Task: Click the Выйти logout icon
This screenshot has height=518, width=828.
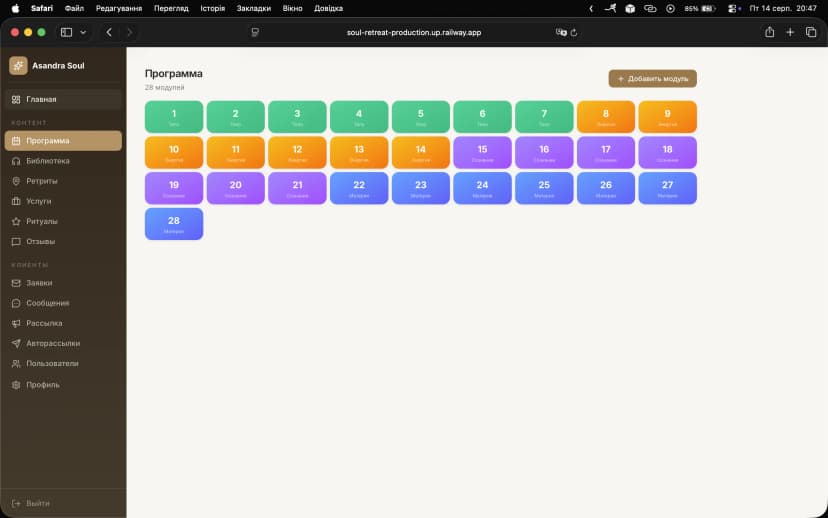Action: tap(16, 503)
